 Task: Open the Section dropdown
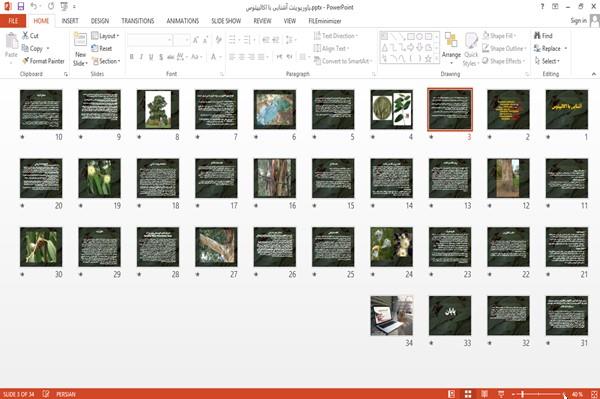pos(106,61)
